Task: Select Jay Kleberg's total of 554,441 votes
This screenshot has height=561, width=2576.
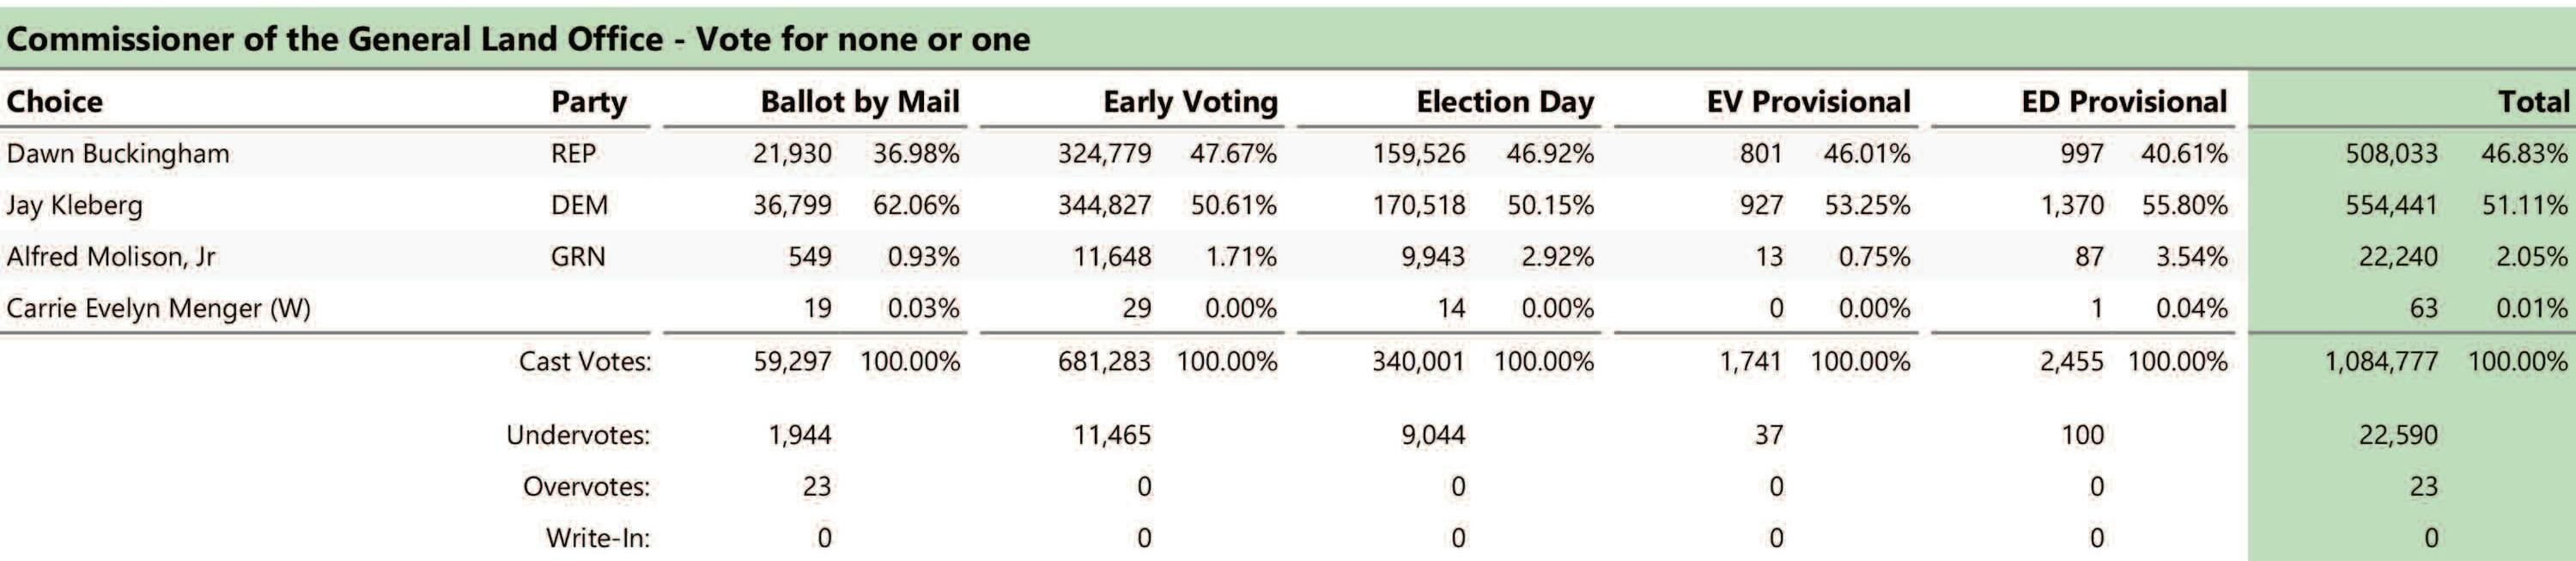Action: pyautogui.click(x=2391, y=206)
